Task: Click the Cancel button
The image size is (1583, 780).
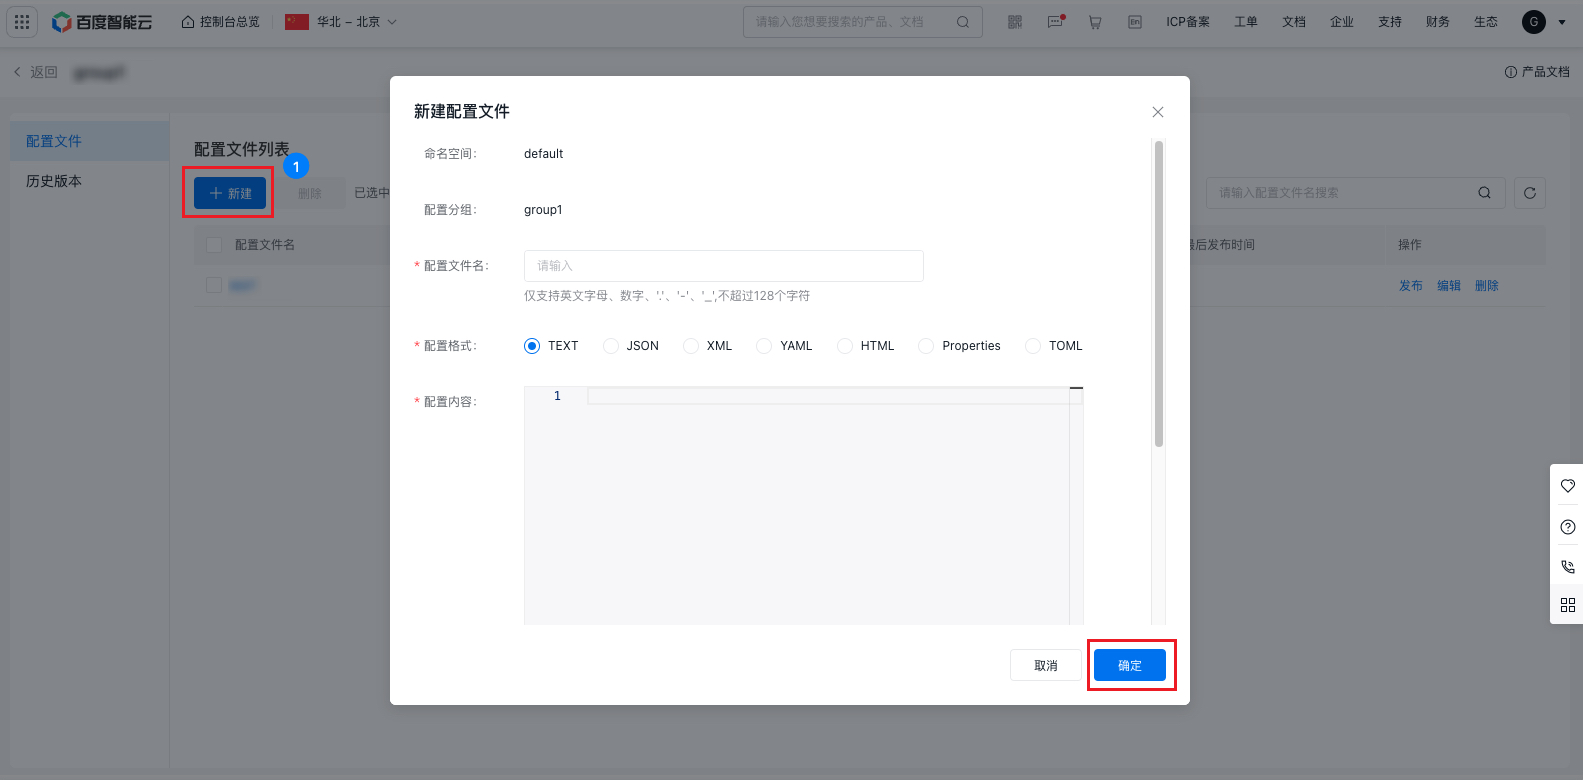Action: tap(1046, 665)
